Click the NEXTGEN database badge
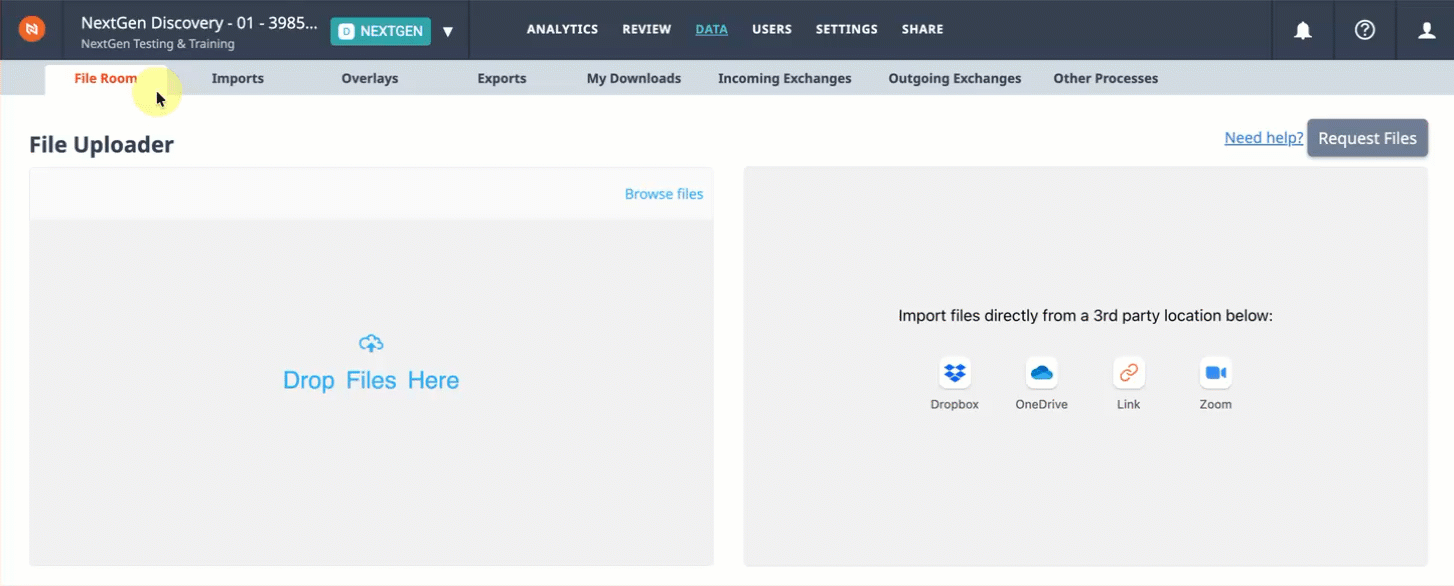Image resolution: width=1454 pixels, height=586 pixels. point(381,31)
